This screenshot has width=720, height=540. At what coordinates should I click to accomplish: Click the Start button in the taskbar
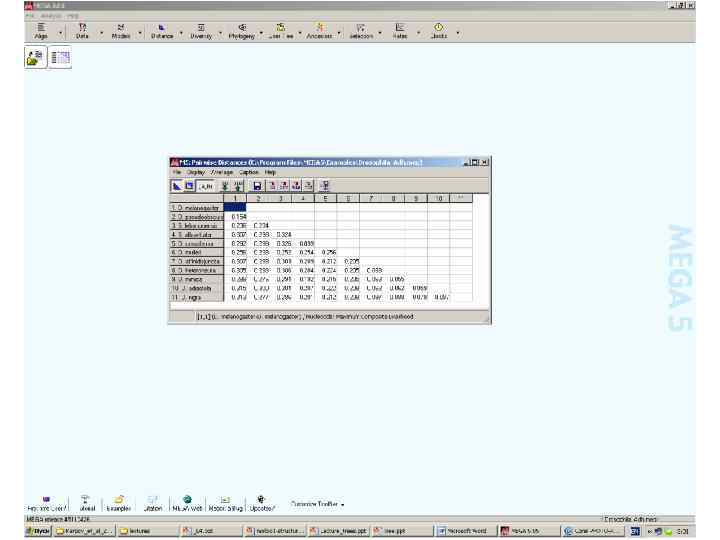click(38, 531)
